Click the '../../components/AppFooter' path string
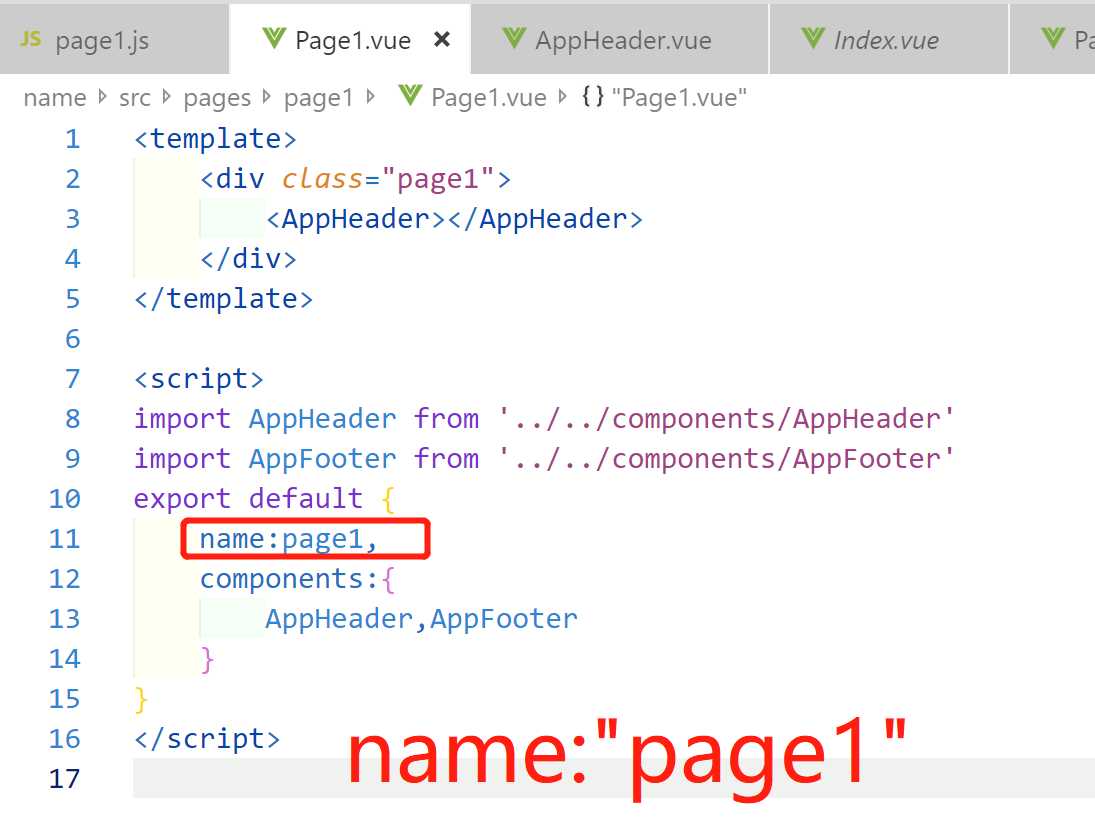The image size is (1095, 838). (726, 459)
